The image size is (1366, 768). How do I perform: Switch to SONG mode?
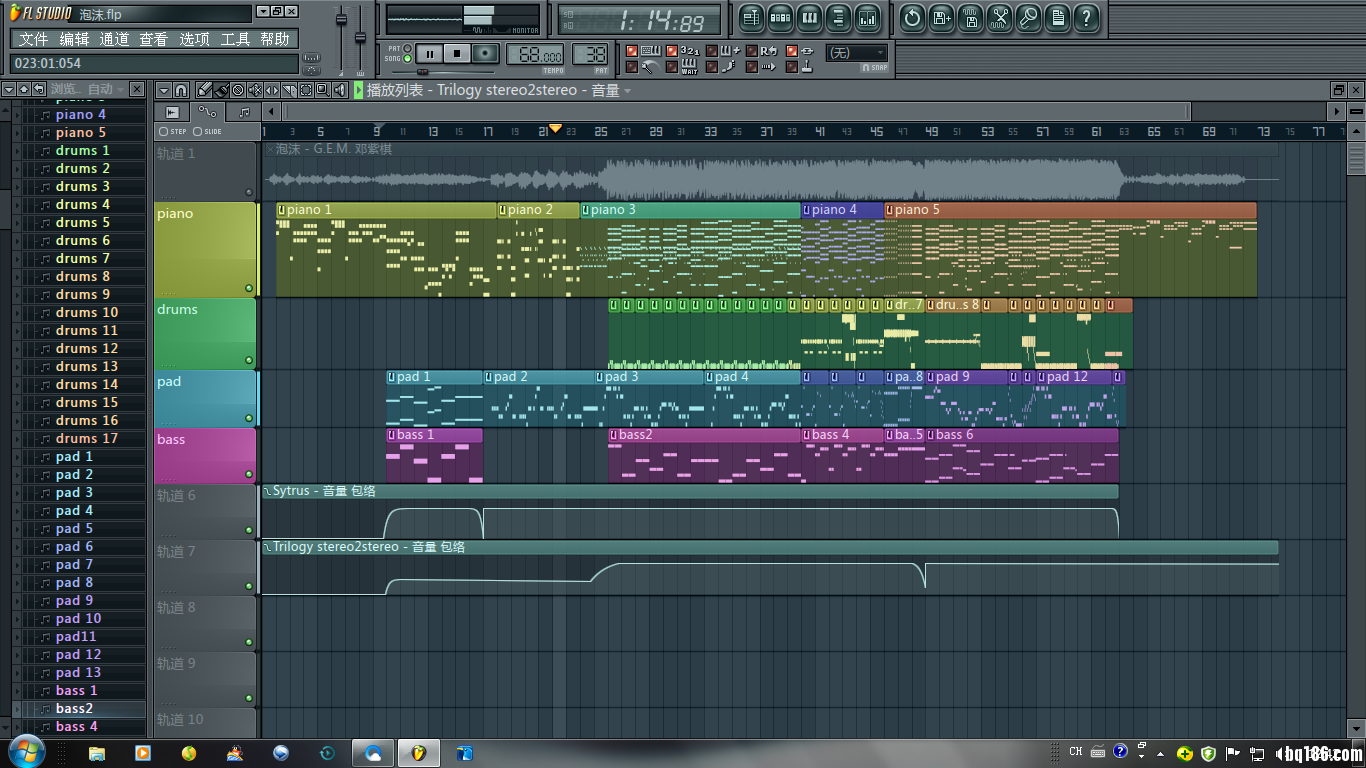[407, 58]
